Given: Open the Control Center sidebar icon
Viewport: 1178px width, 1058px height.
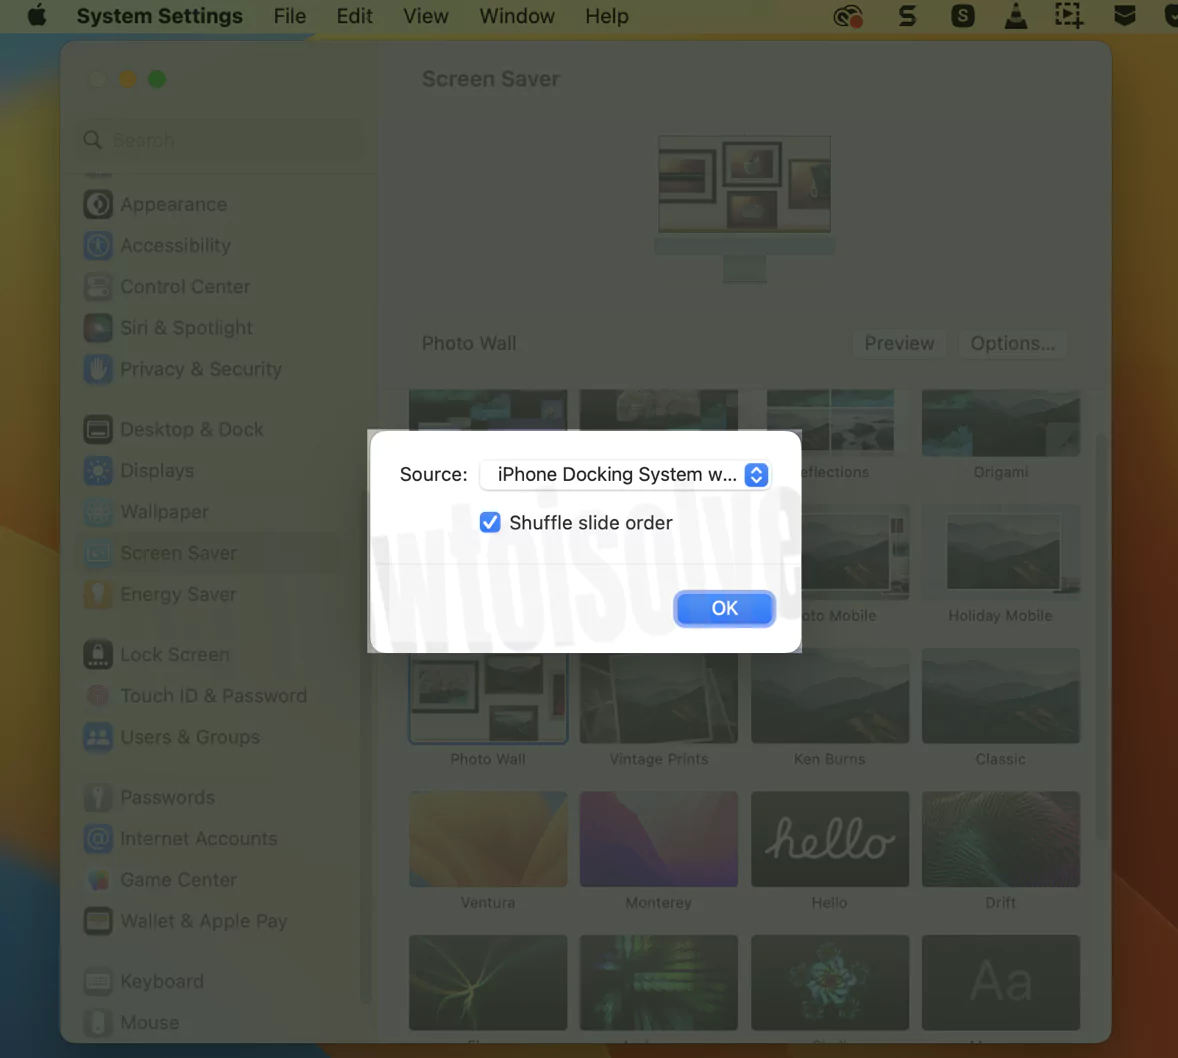Looking at the screenshot, I should click(x=98, y=287).
